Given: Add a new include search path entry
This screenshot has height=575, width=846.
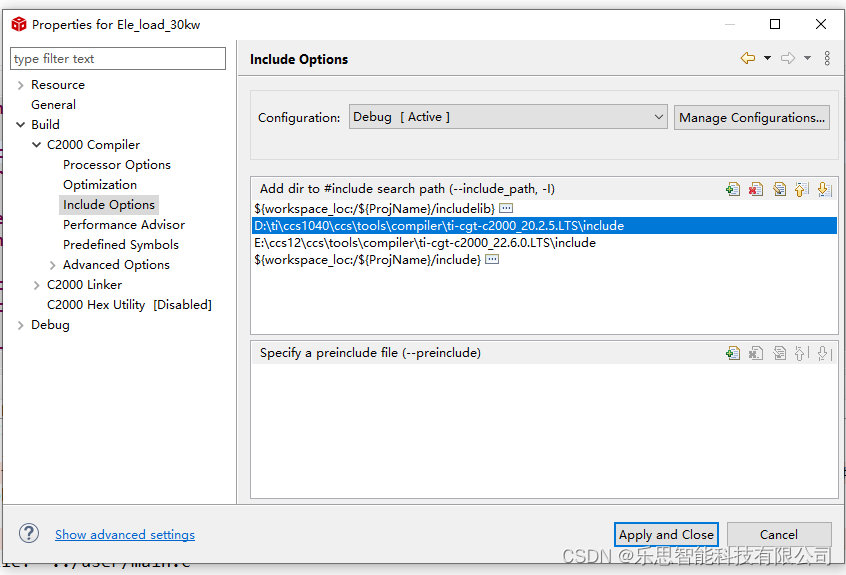Looking at the screenshot, I should 733,189.
